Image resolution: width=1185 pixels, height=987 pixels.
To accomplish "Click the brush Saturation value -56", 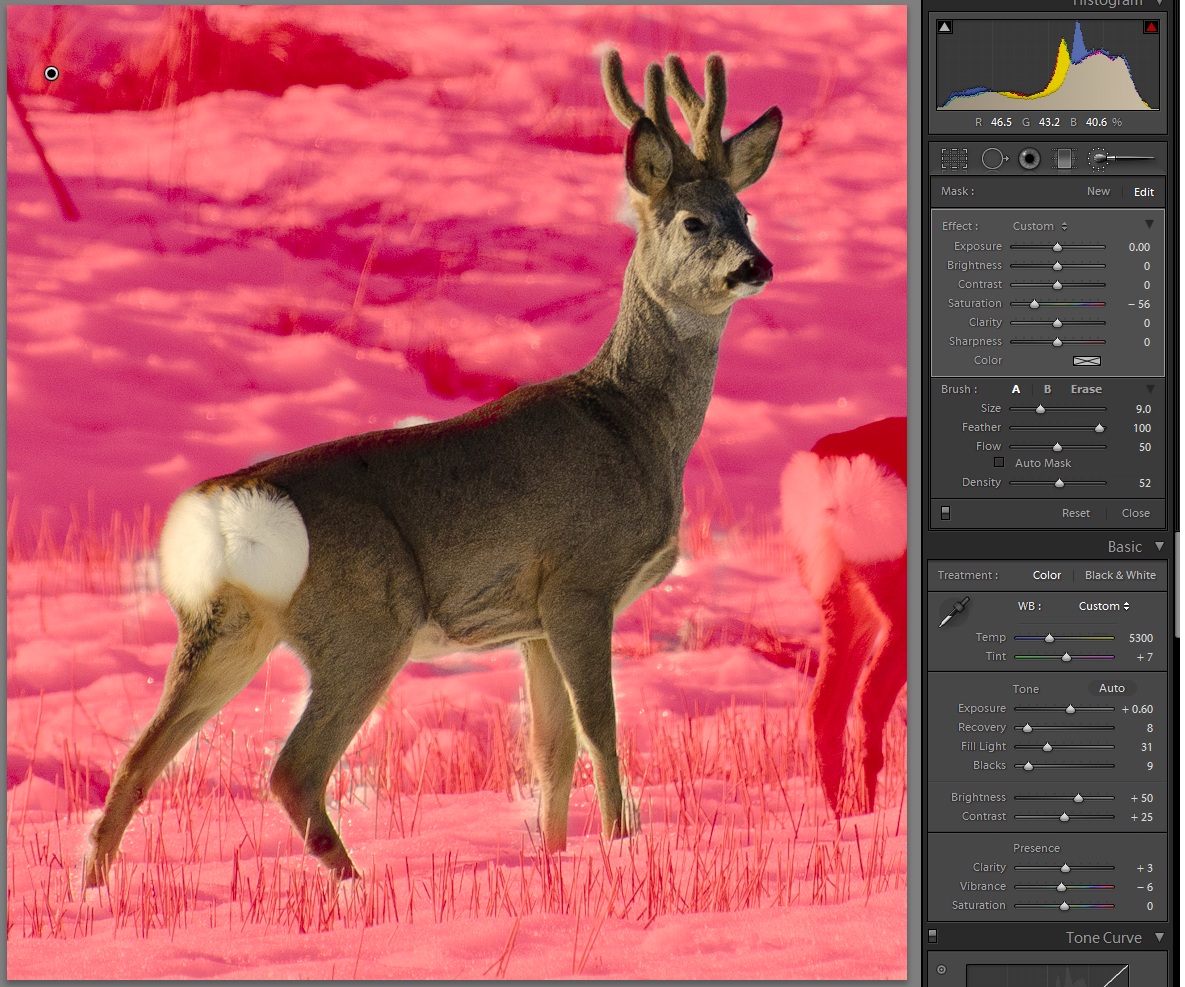I will point(1140,304).
